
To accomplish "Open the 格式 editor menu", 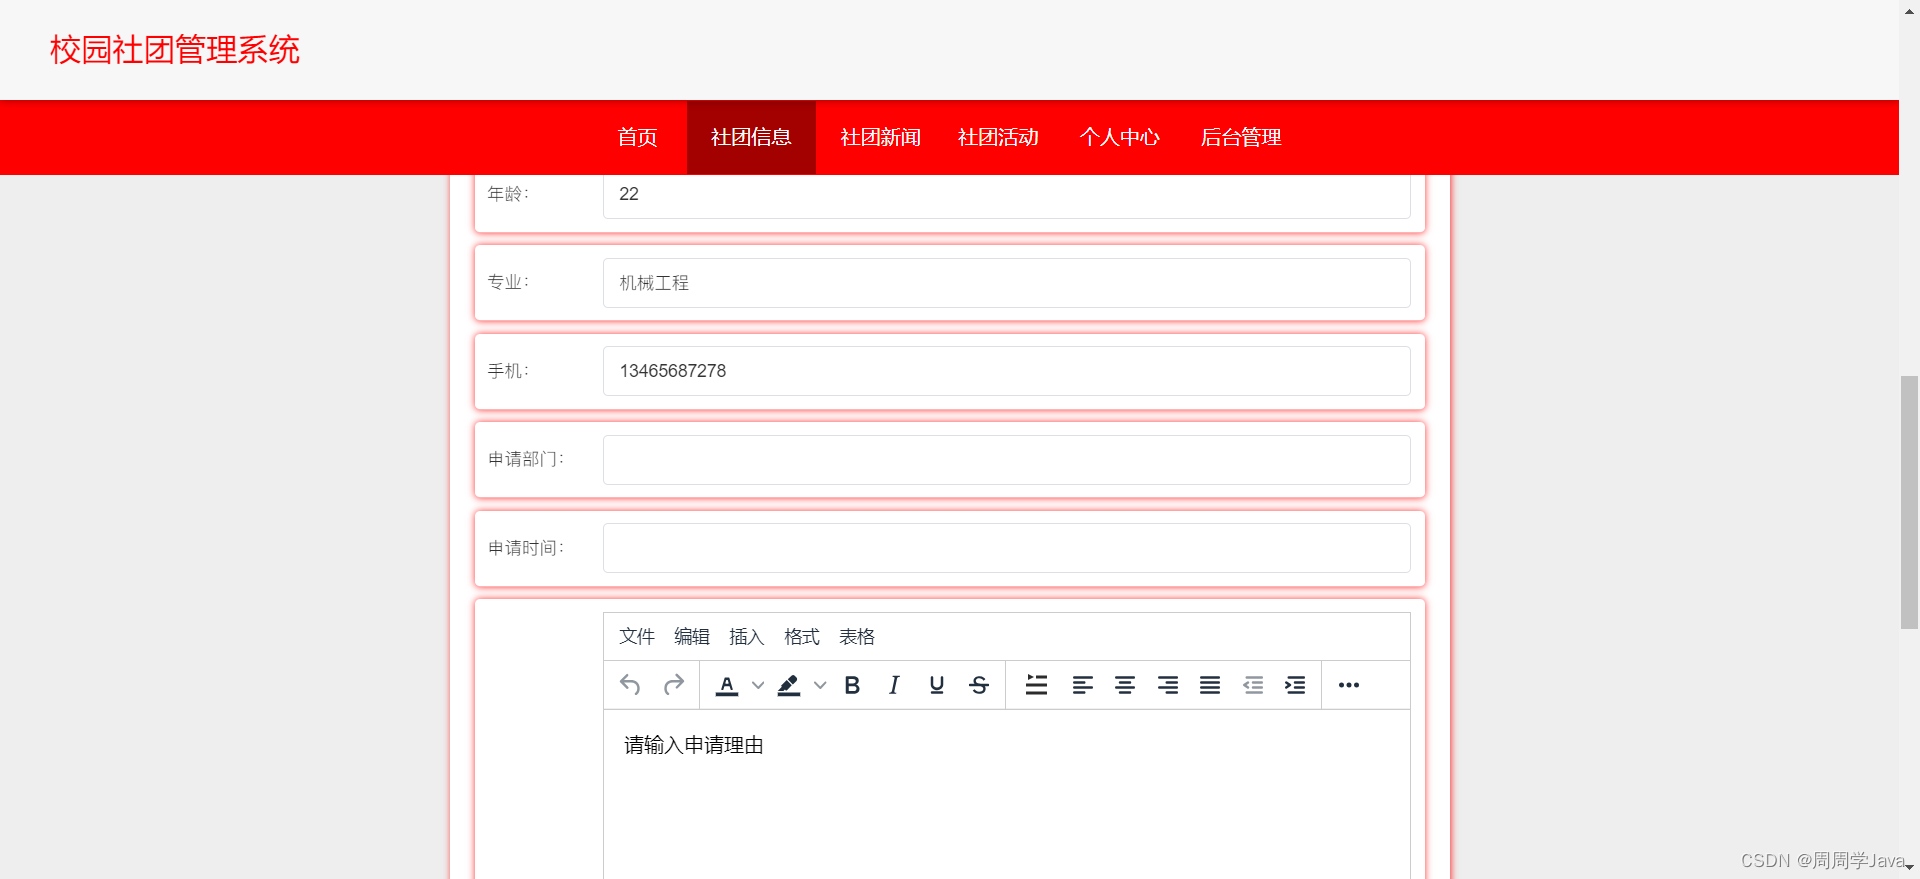I will [802, 637].
